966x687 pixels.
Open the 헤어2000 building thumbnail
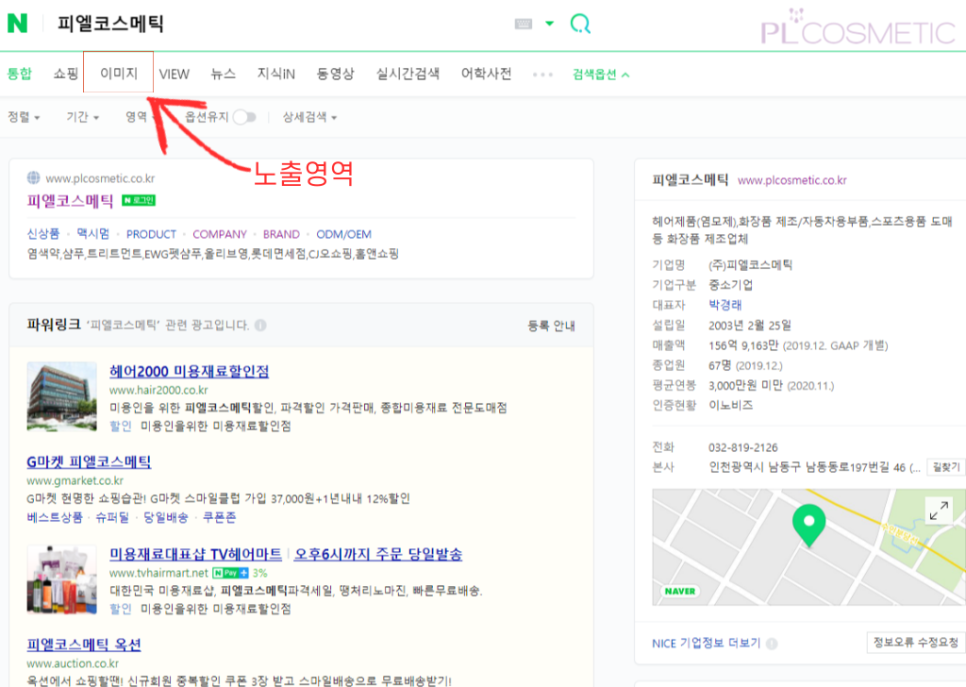[x=62, y=396]
